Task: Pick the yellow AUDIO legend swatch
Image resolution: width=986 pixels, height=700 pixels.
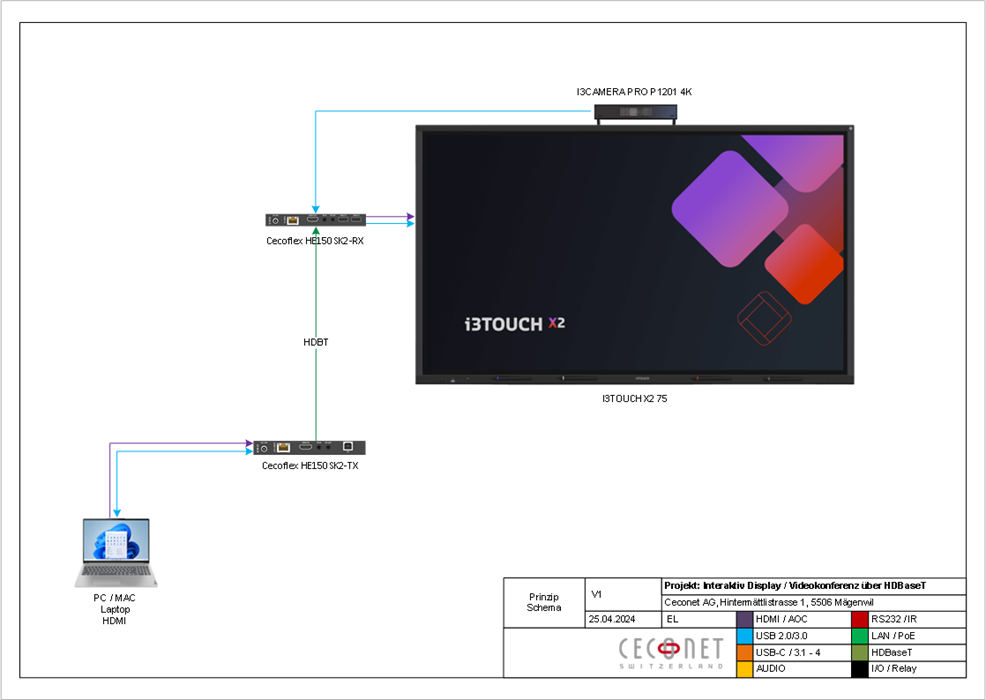Action: point(745,669)
